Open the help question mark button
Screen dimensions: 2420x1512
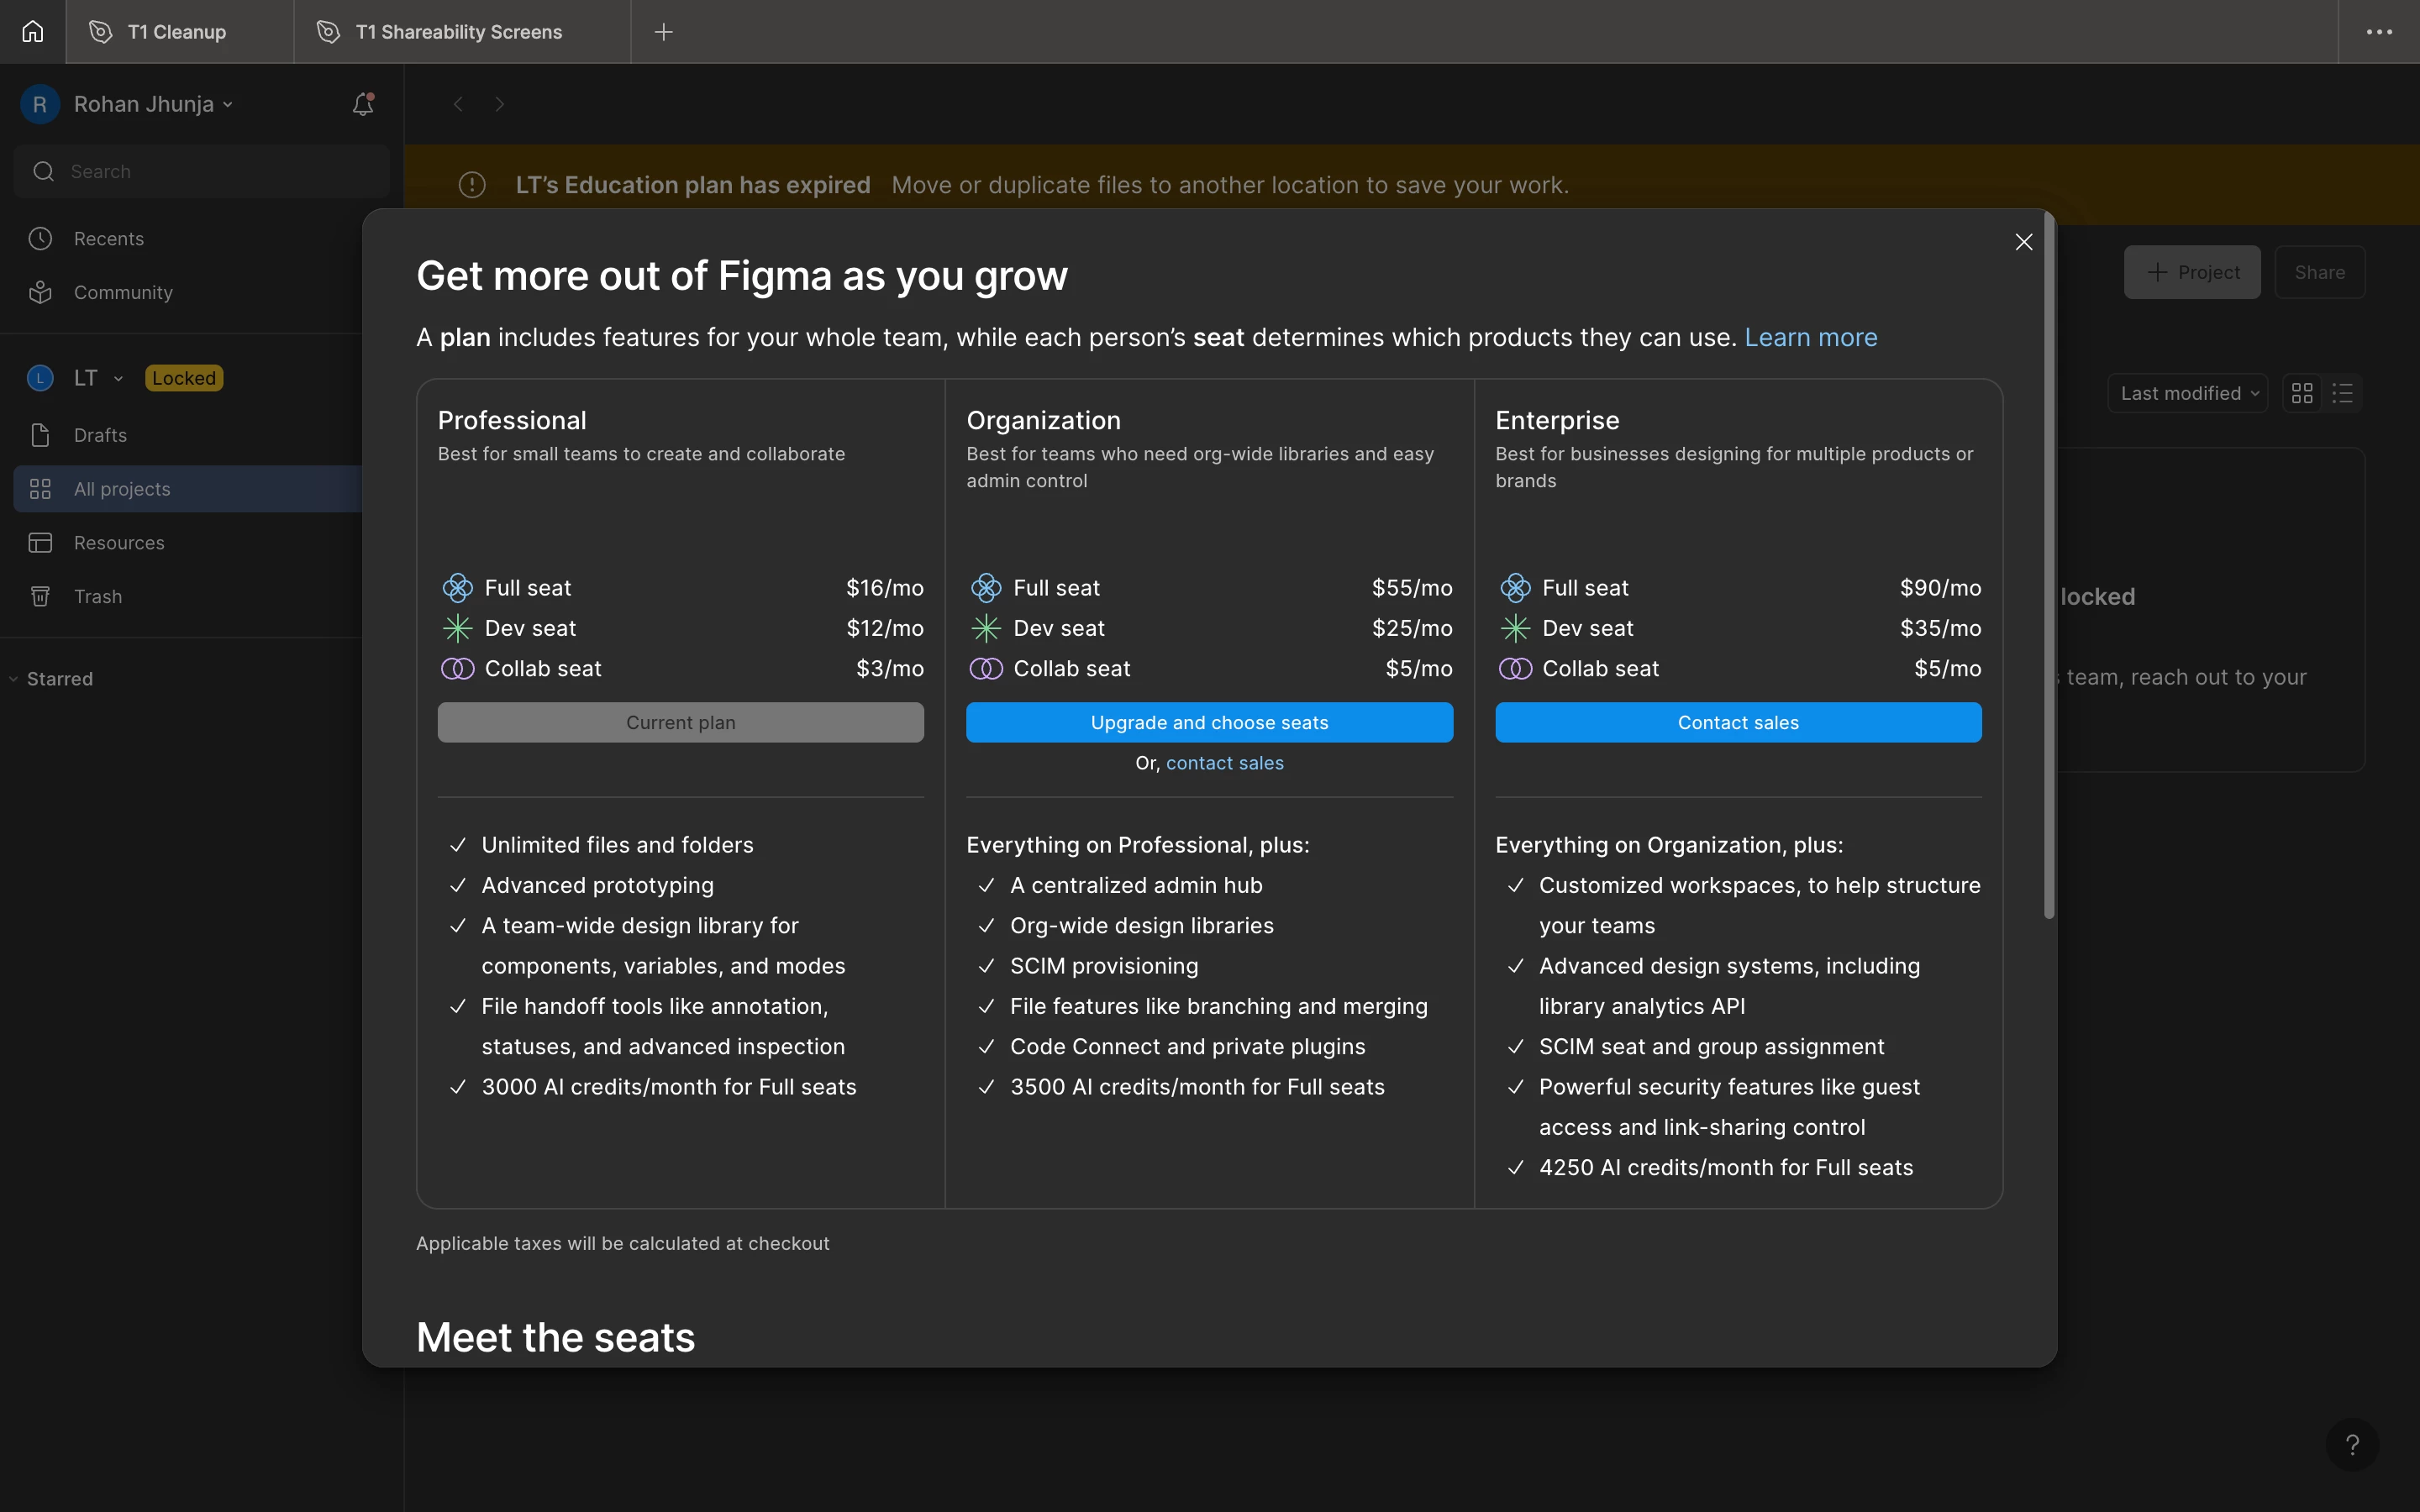click(2352, 1445)
